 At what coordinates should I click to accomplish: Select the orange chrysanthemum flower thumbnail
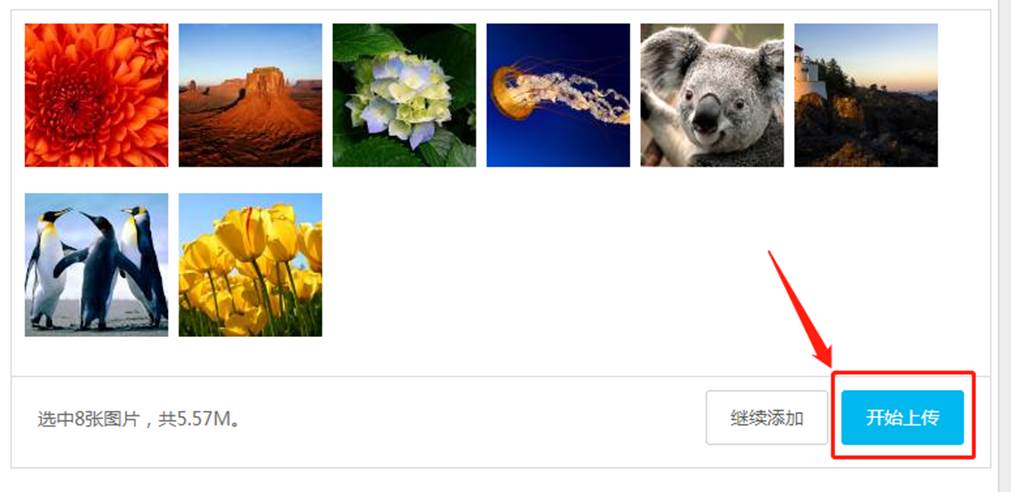click(x=96, y=95)
